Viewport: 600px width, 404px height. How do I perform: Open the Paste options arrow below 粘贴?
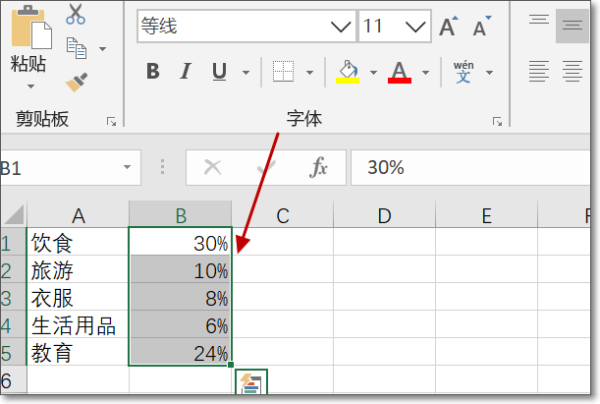click(x=31, y=86)
